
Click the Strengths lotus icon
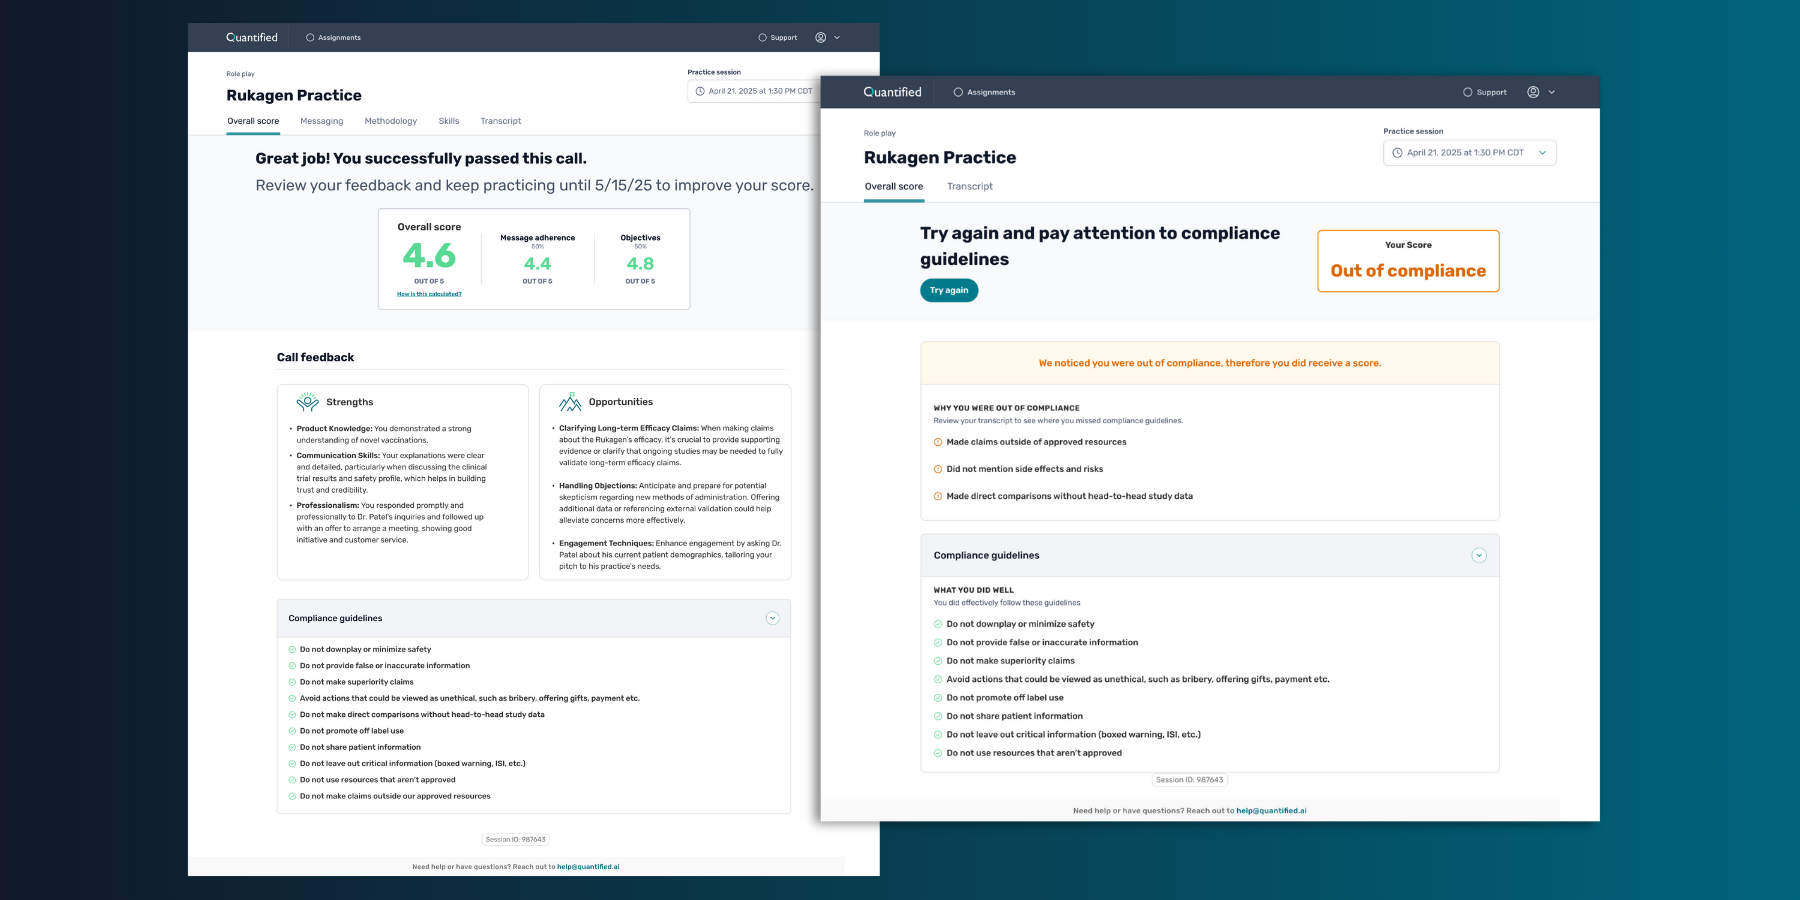[307, 402]
